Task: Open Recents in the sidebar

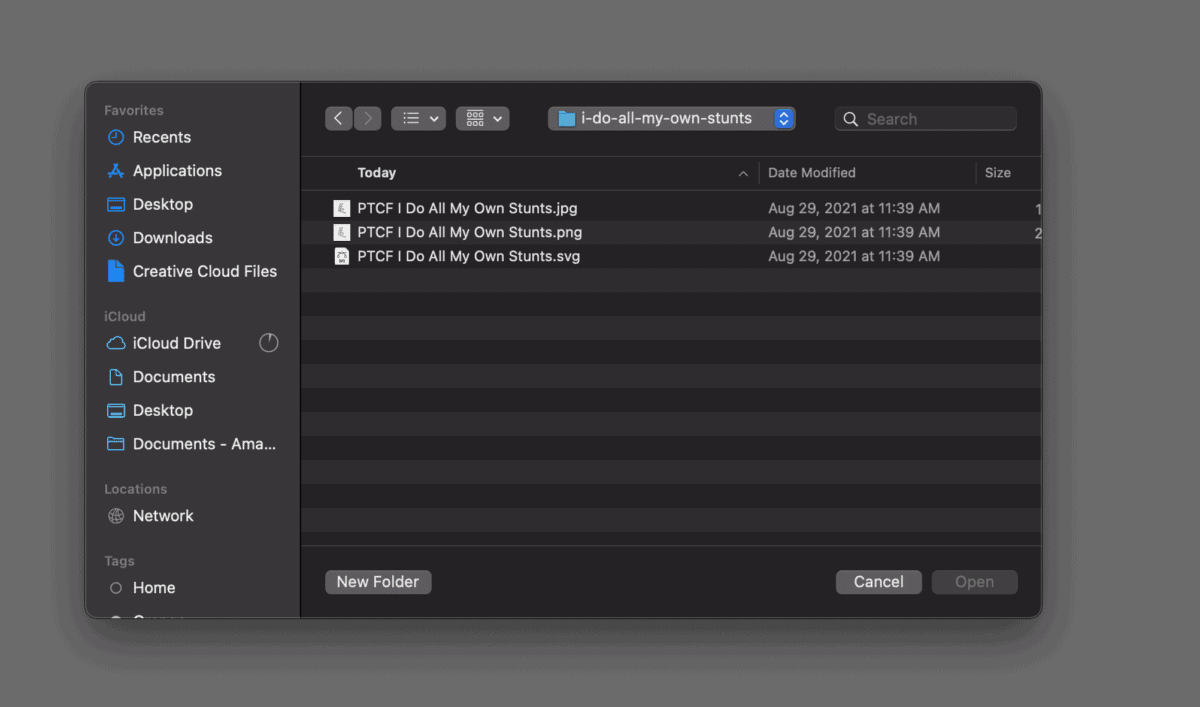Action: [161, 137]
